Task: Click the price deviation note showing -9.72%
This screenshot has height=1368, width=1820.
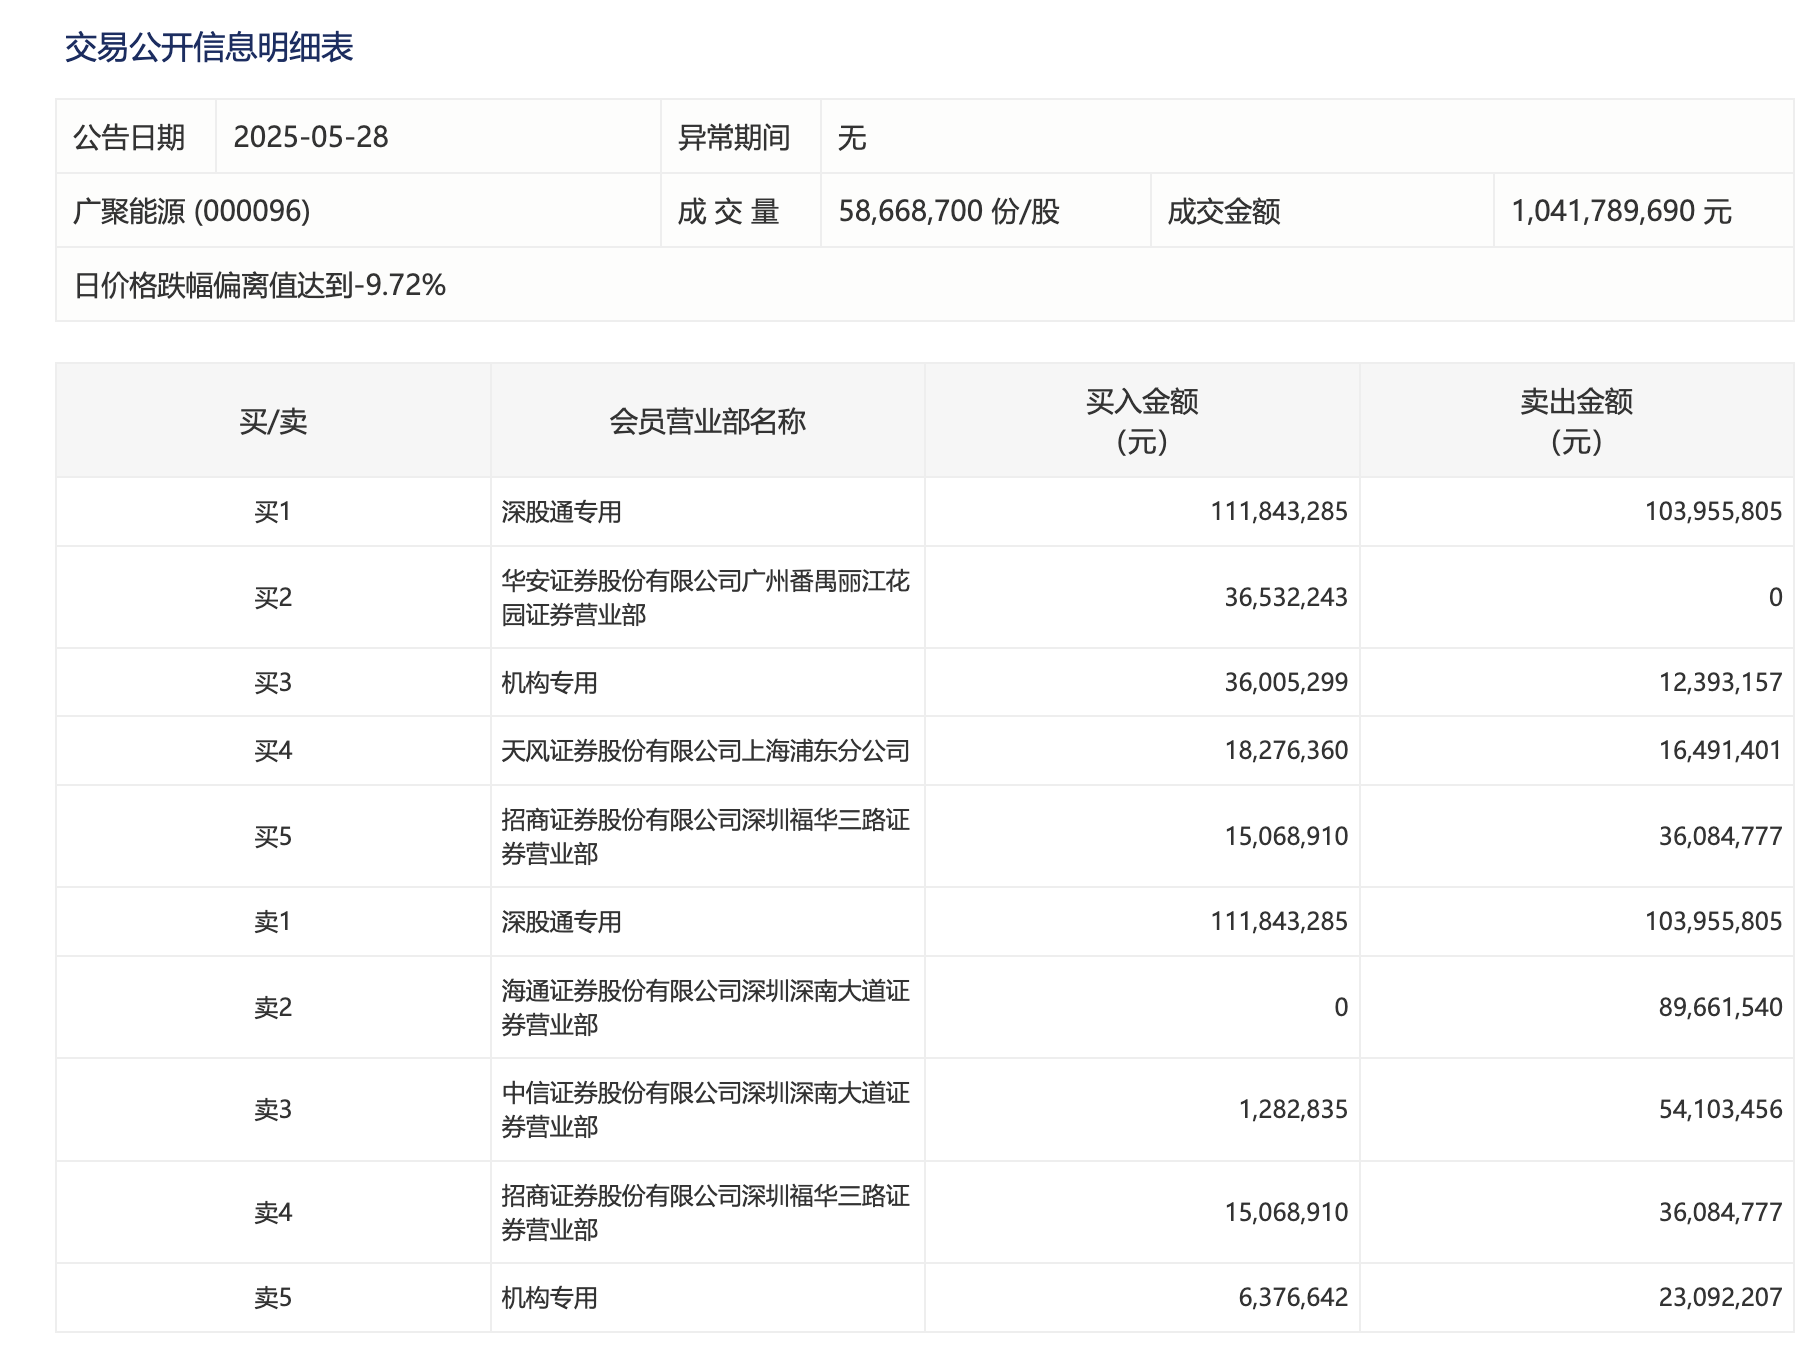Action: [x=260, y=286]
